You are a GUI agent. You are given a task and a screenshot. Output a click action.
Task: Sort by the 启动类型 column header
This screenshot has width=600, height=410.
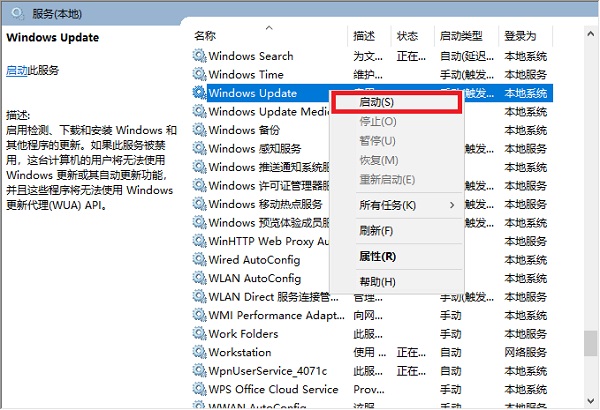pyautogui.click(x=464, y=36)
